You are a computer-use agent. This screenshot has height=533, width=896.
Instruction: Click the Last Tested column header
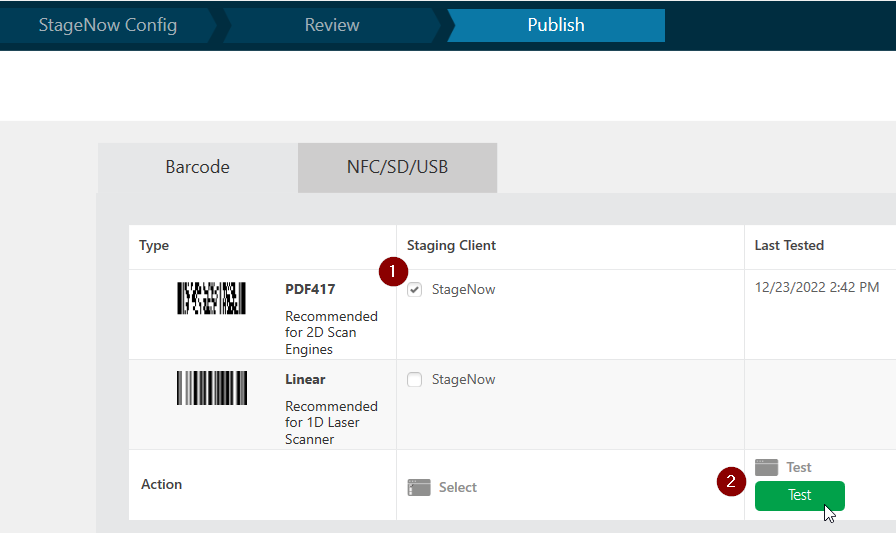point(789,245)
